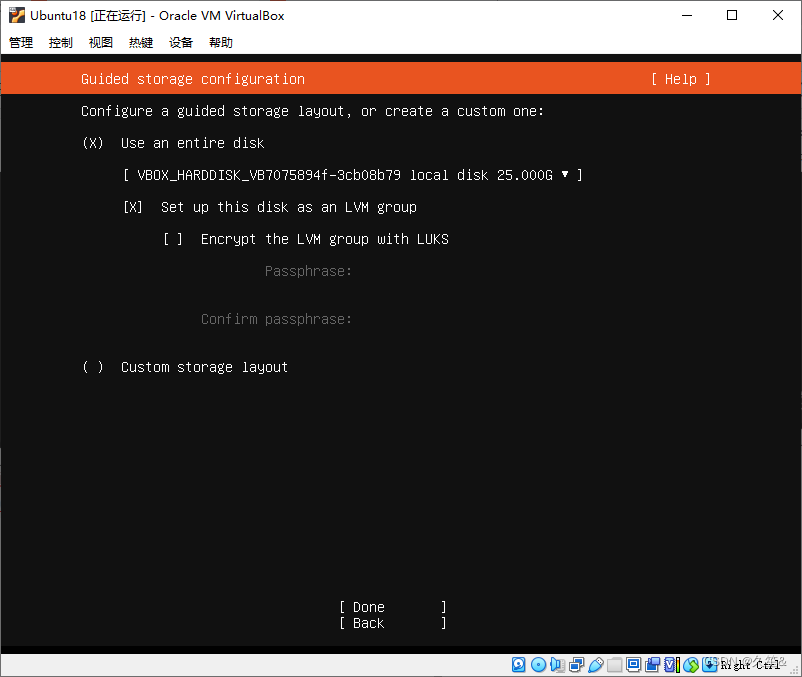
Task: Click the recording status icon
Action: click(653, 664)
